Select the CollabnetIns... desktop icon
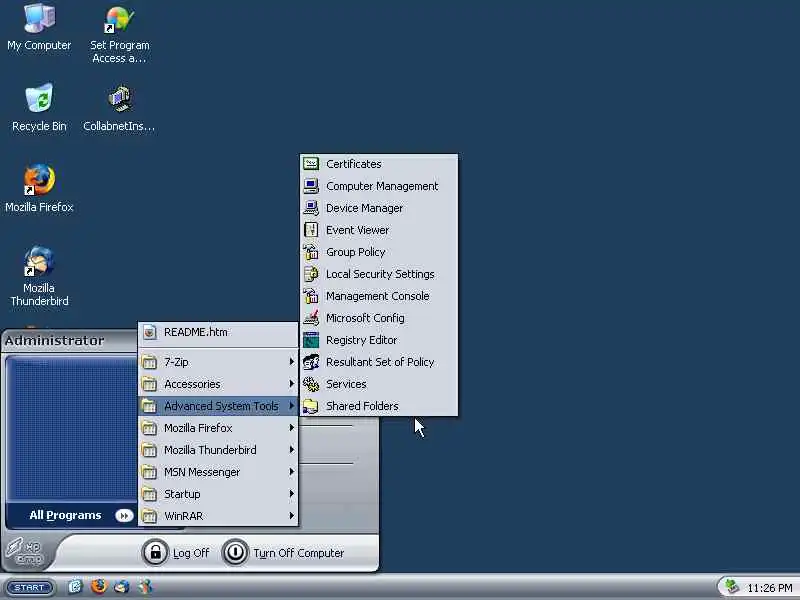The image size is (800, 600). [119, 109]
